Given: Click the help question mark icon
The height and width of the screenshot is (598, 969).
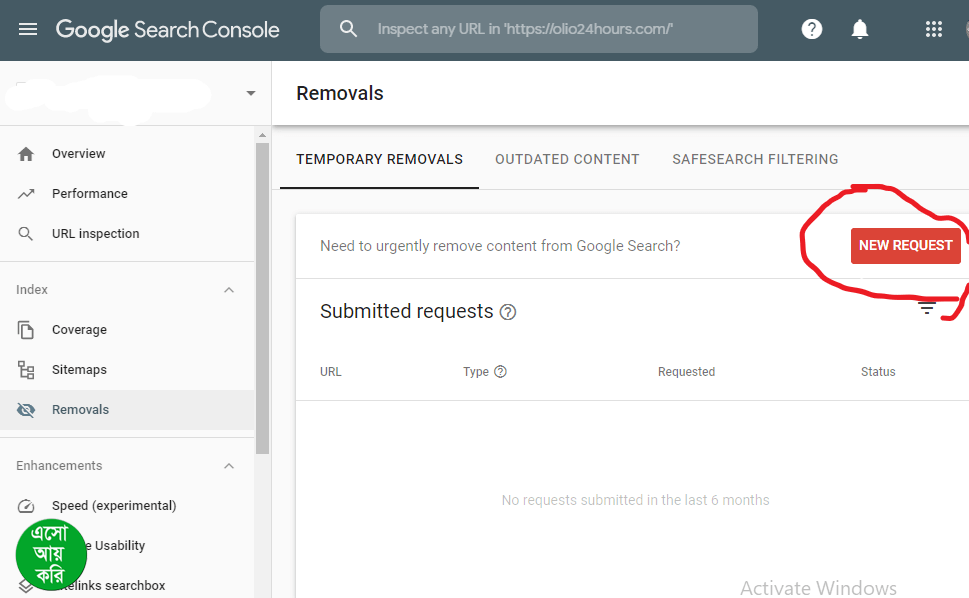Looking at the screenshot, I should (812, 29).
